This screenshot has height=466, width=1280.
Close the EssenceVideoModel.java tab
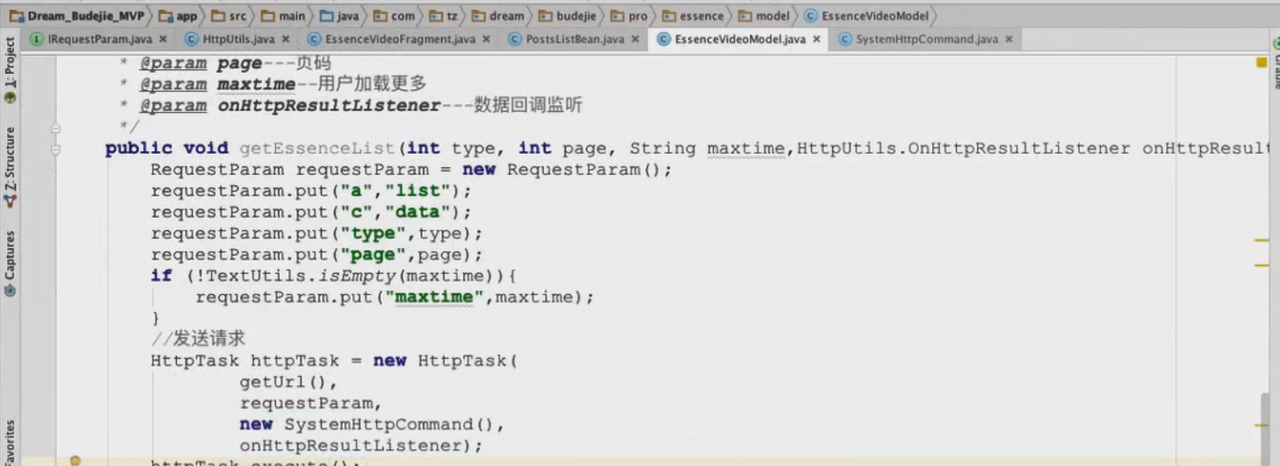[816, 39]
